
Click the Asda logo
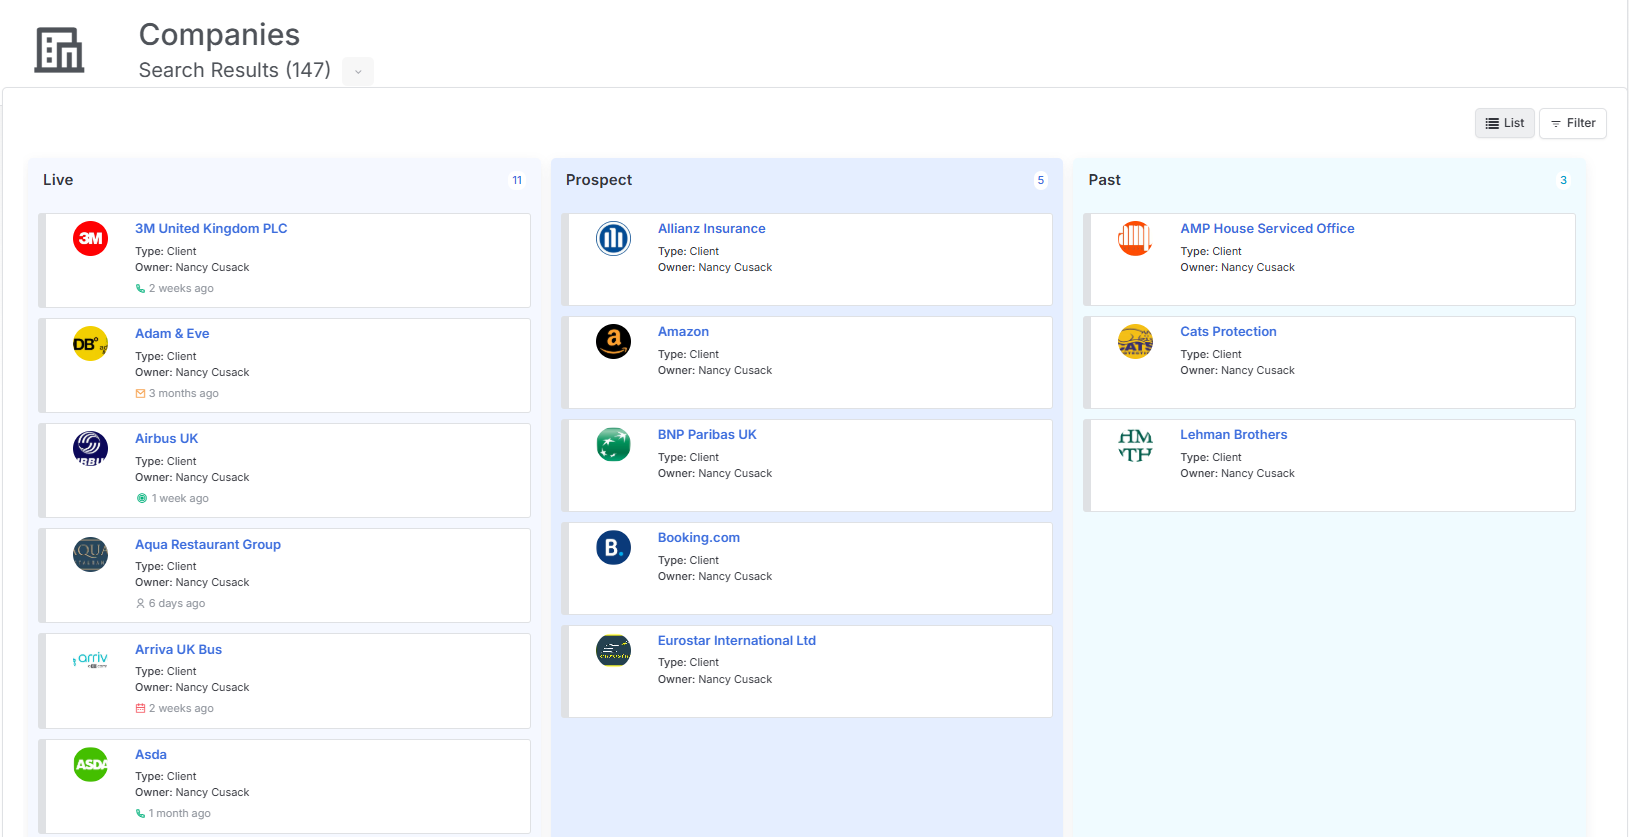coord(91,764)
